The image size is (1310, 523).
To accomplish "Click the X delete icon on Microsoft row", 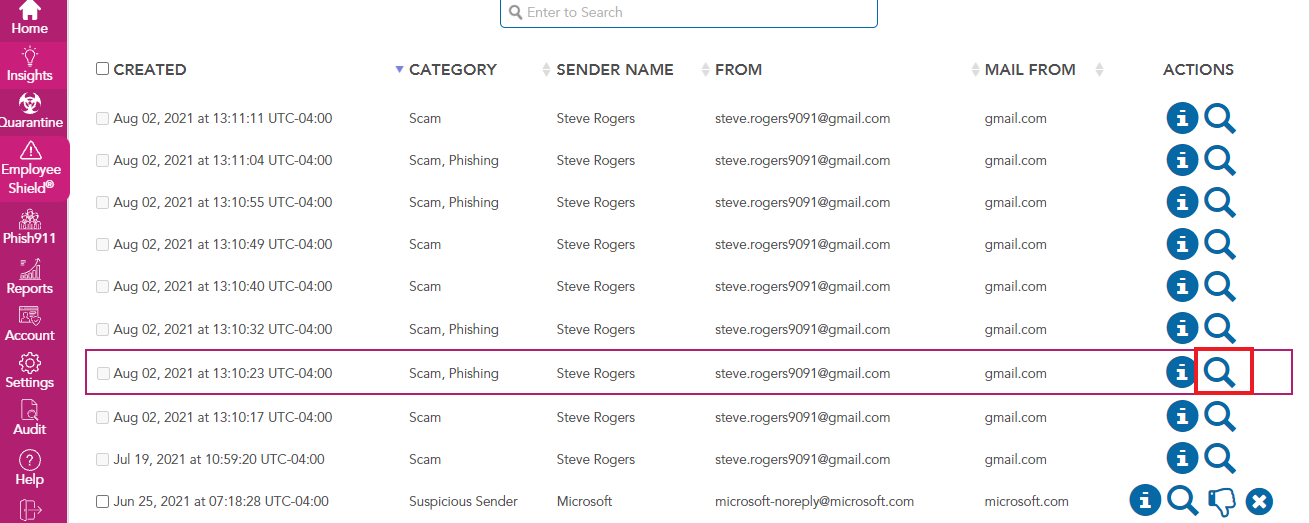I will 1259,501.
